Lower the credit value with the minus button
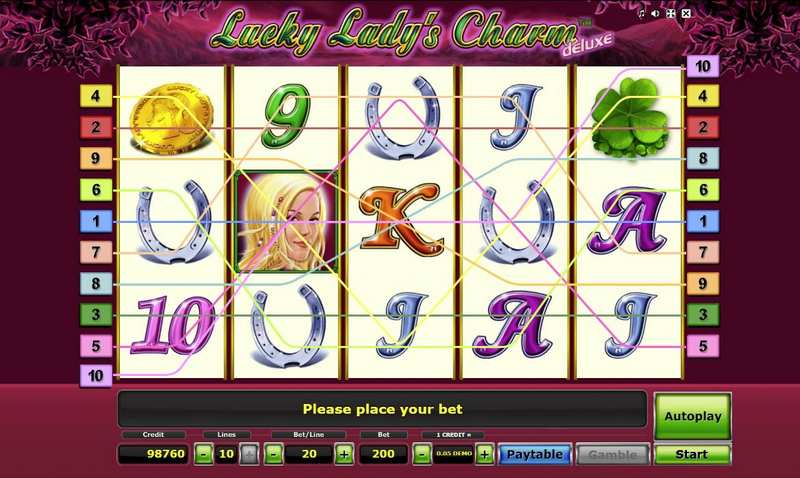Image resolution: width=800 pixels, height=478 pixels. pos(421,454)
